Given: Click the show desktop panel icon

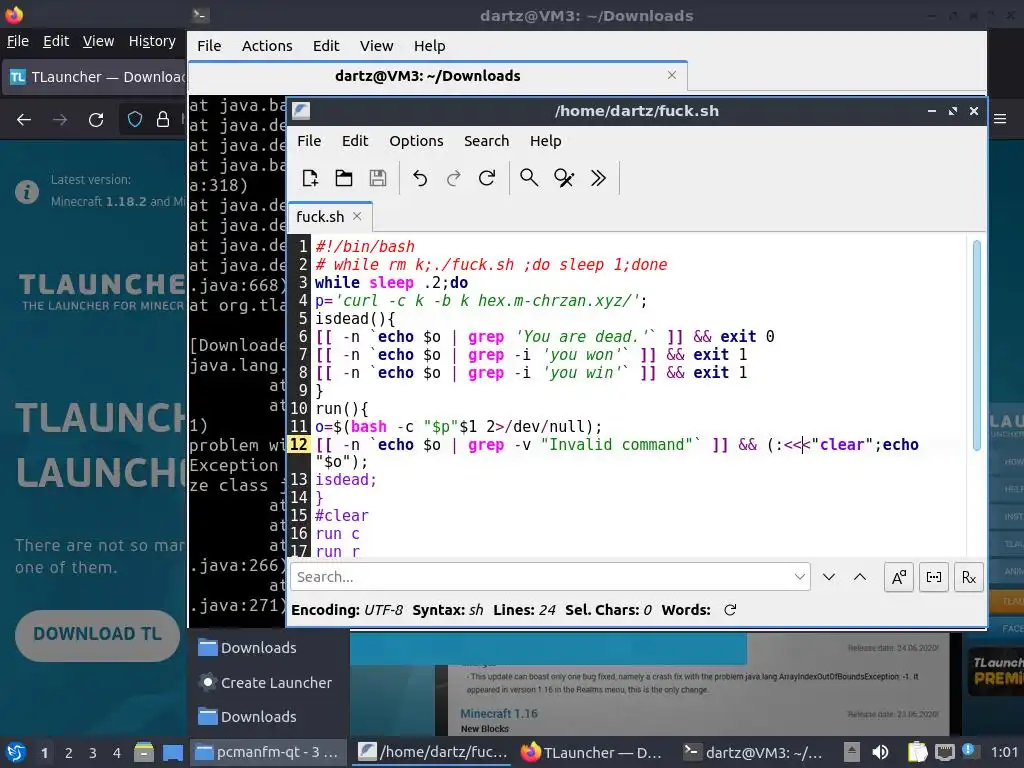Looking at the screenshot, I should [172, 752].
